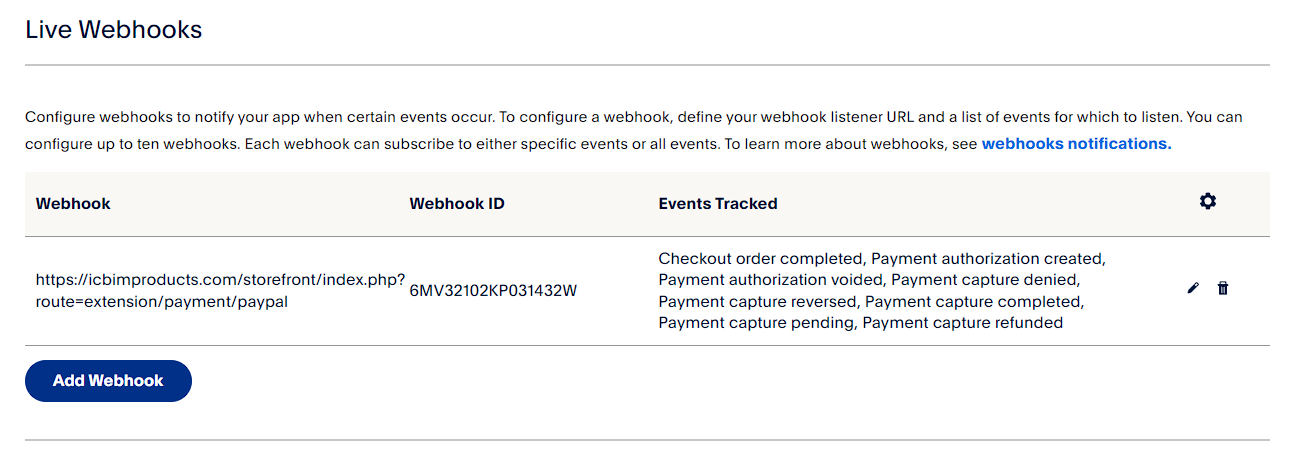Screen dimensions: 1299x474
Task: Click the Webhook column header
Action: tap(73, 203)
